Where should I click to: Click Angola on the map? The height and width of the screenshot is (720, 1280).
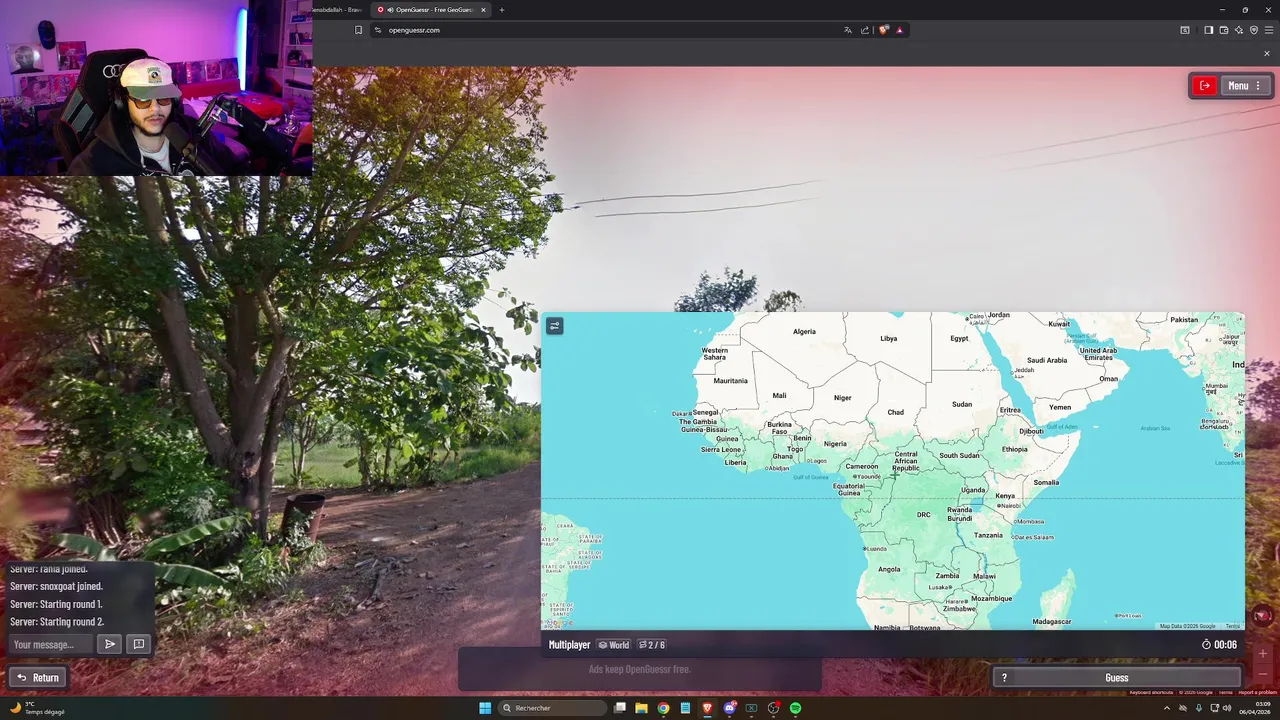[889, 570]
